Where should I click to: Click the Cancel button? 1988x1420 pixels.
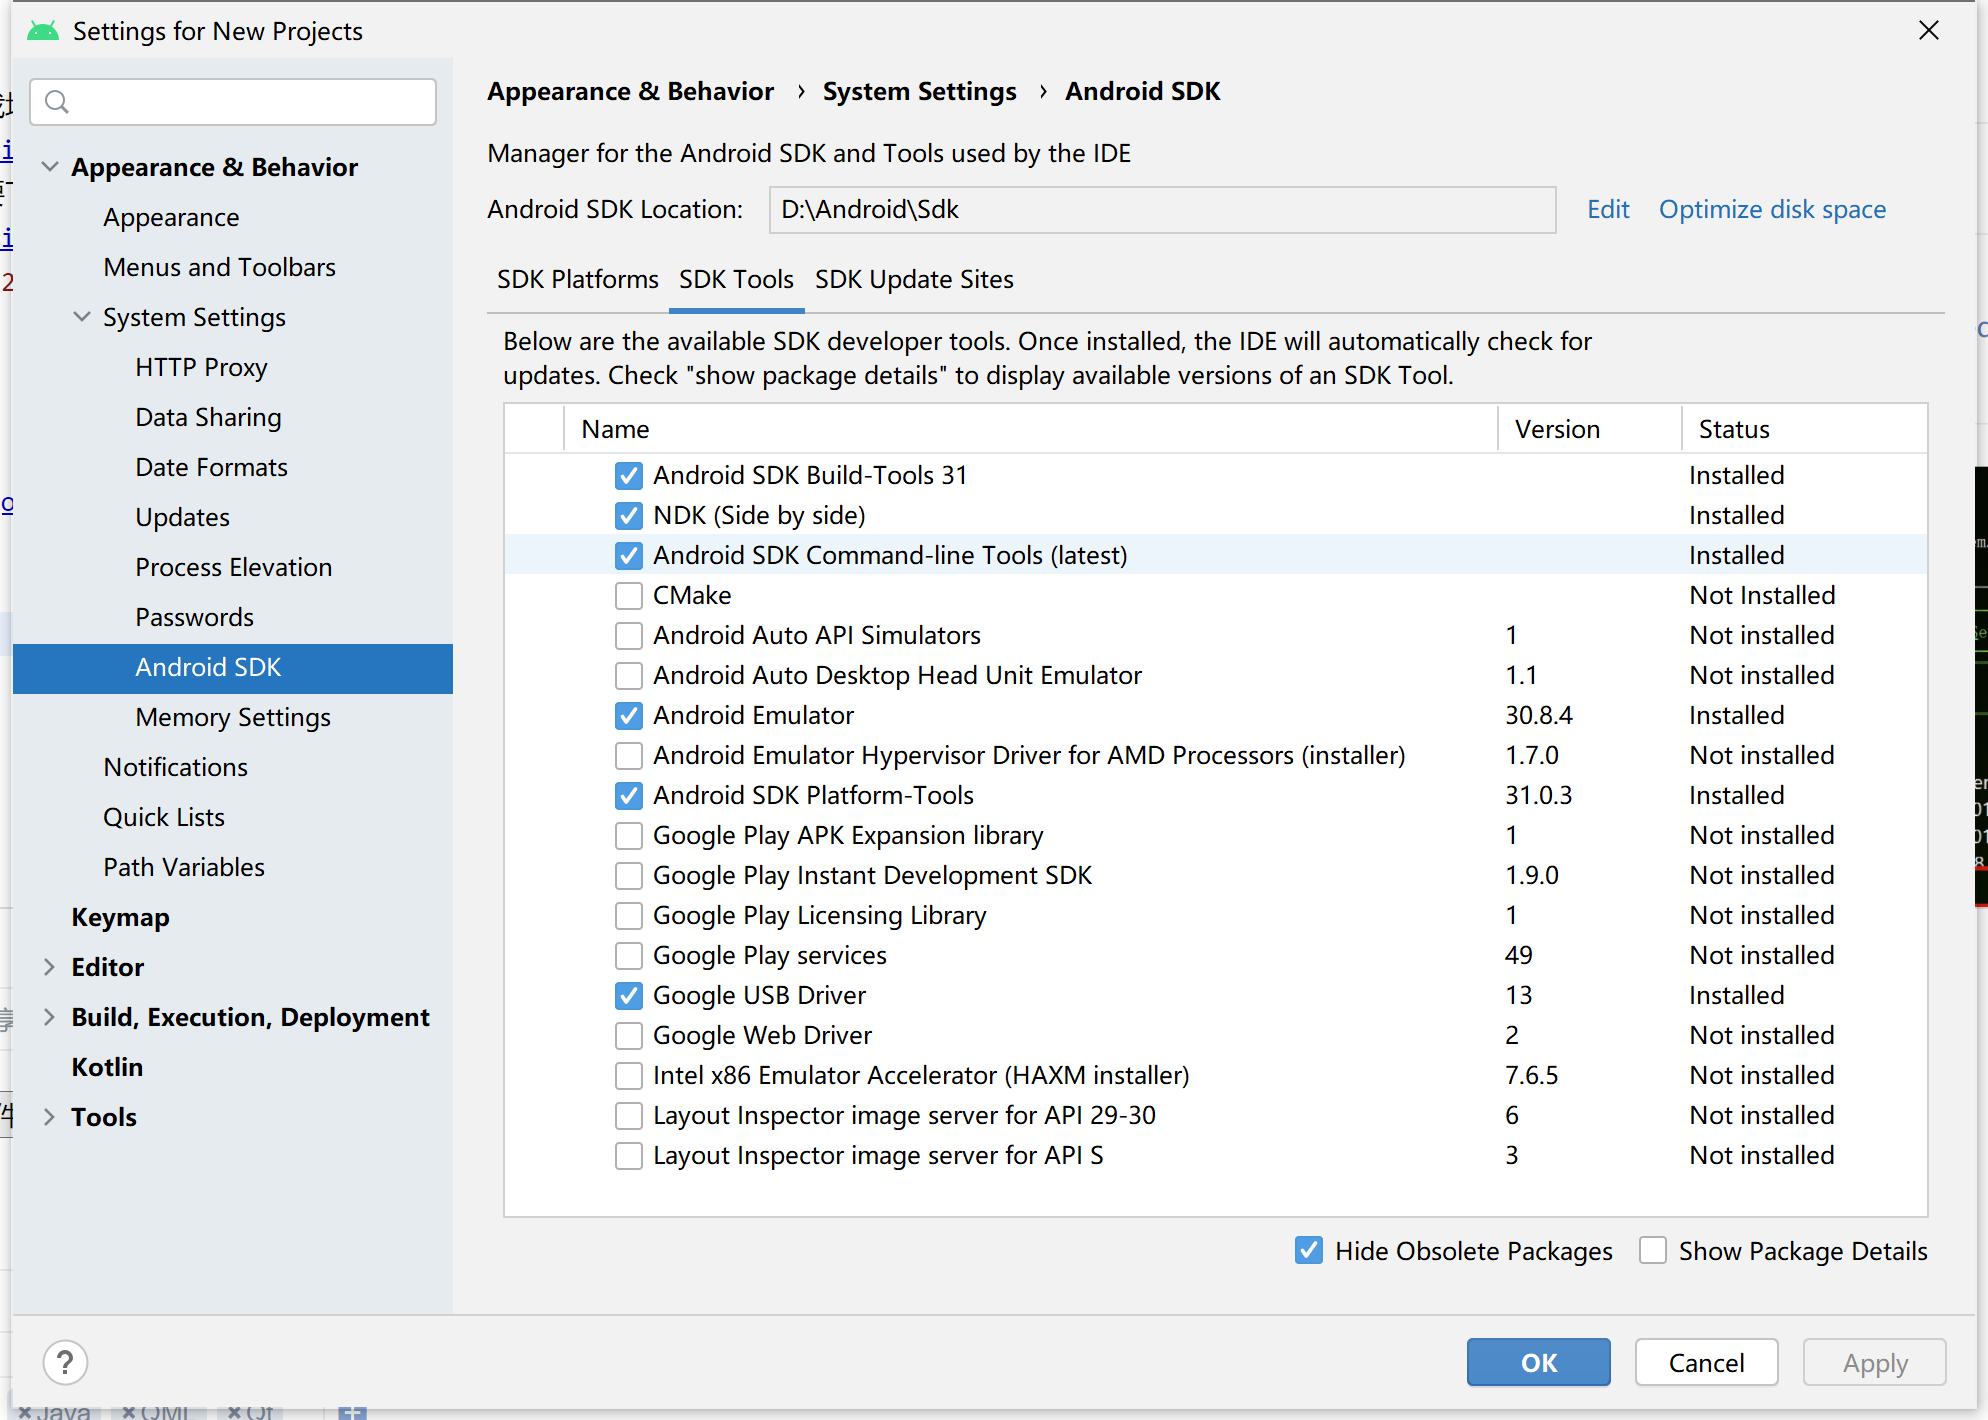[x=1706, y=1362]
